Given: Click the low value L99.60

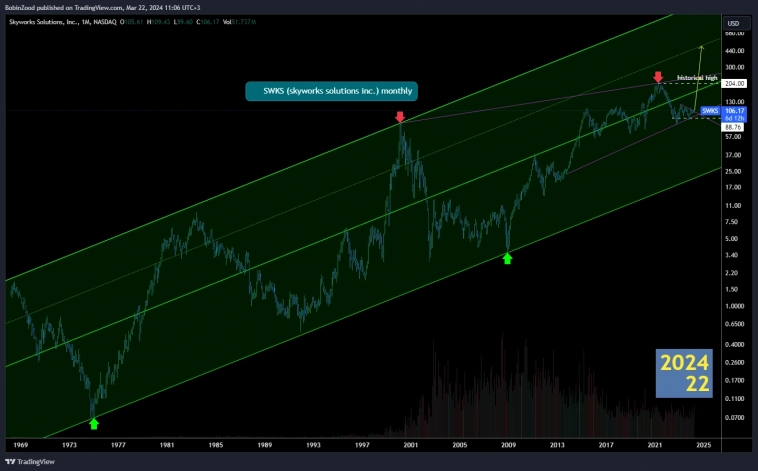Looking at the screenshot, I should pyautogui.click(x=183, y=22).
